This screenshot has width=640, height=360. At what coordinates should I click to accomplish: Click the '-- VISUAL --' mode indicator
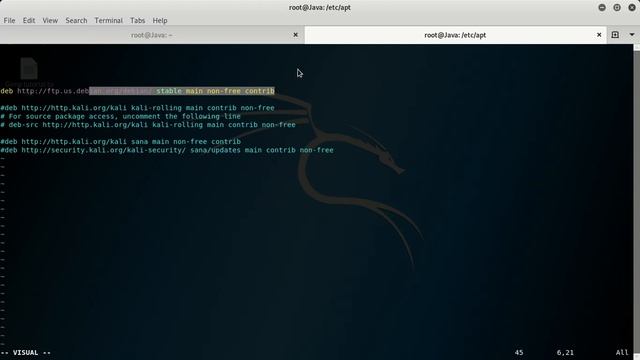[26, 353]
